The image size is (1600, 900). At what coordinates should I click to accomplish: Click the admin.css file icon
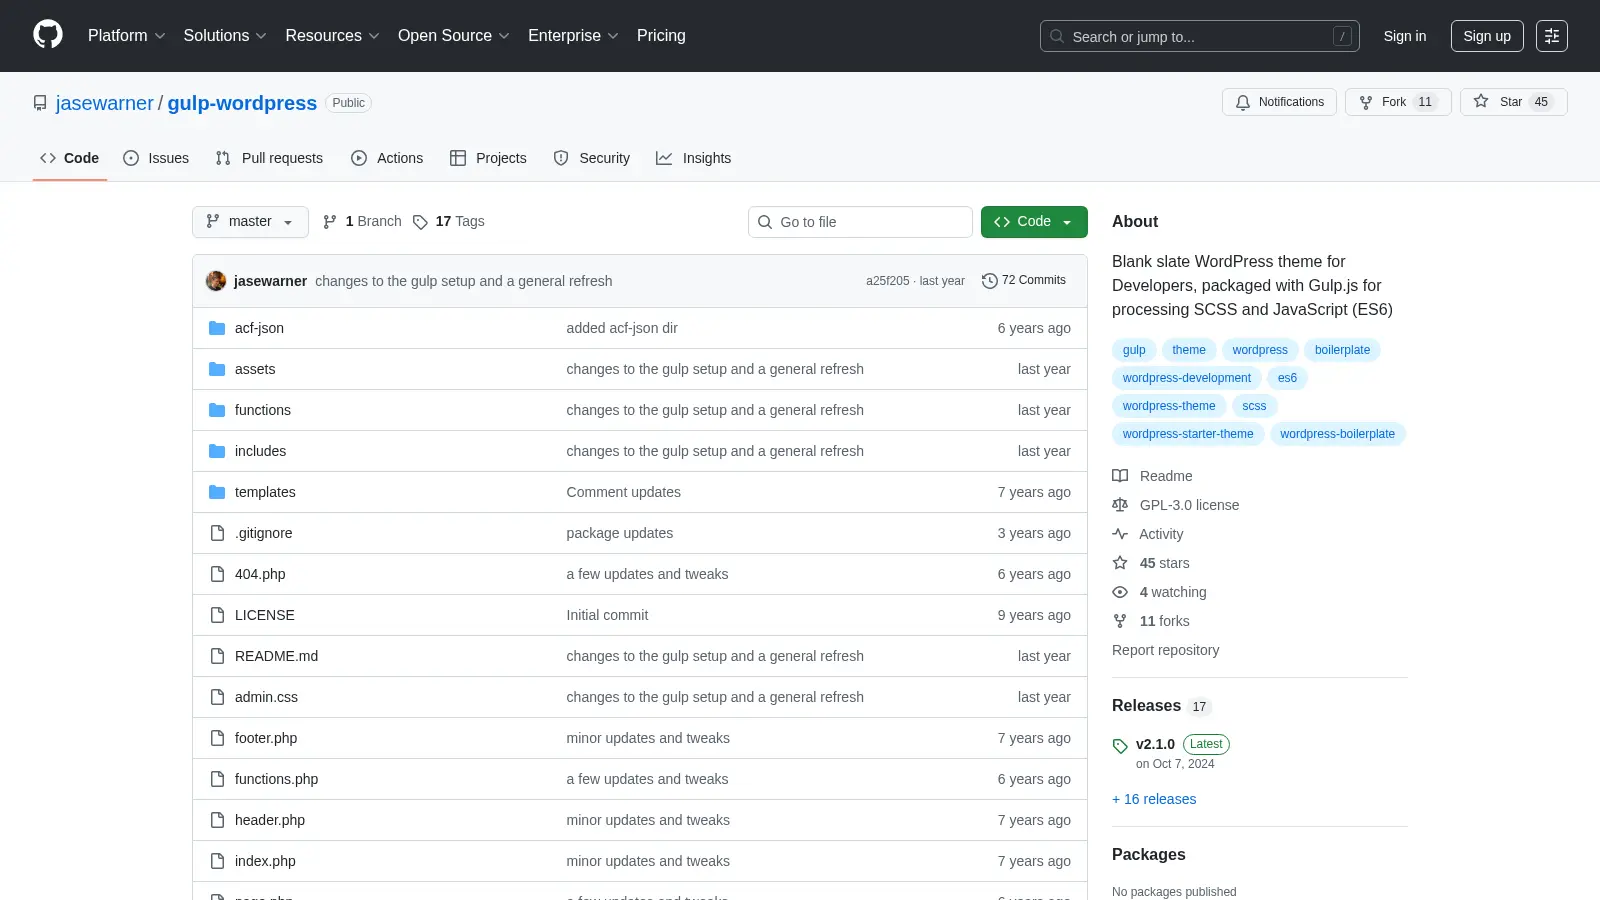pyautogui.click(x=217, y=697)
